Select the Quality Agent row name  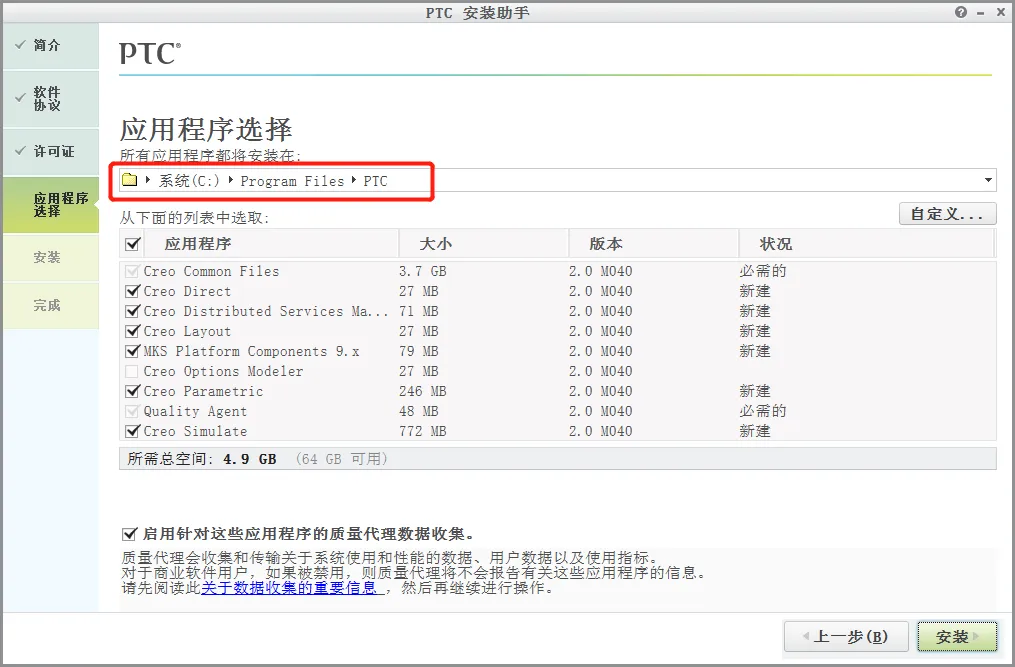[195, 412]
